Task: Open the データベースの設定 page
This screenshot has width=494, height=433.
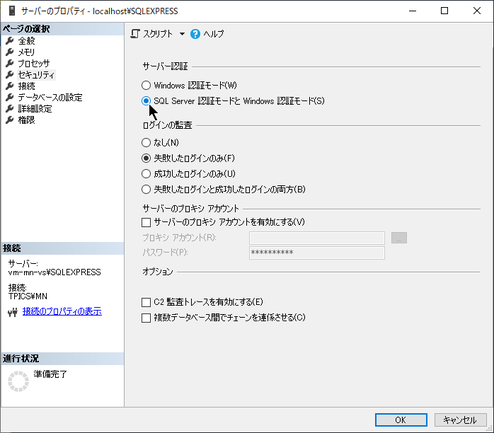Action: pos(50,97)
